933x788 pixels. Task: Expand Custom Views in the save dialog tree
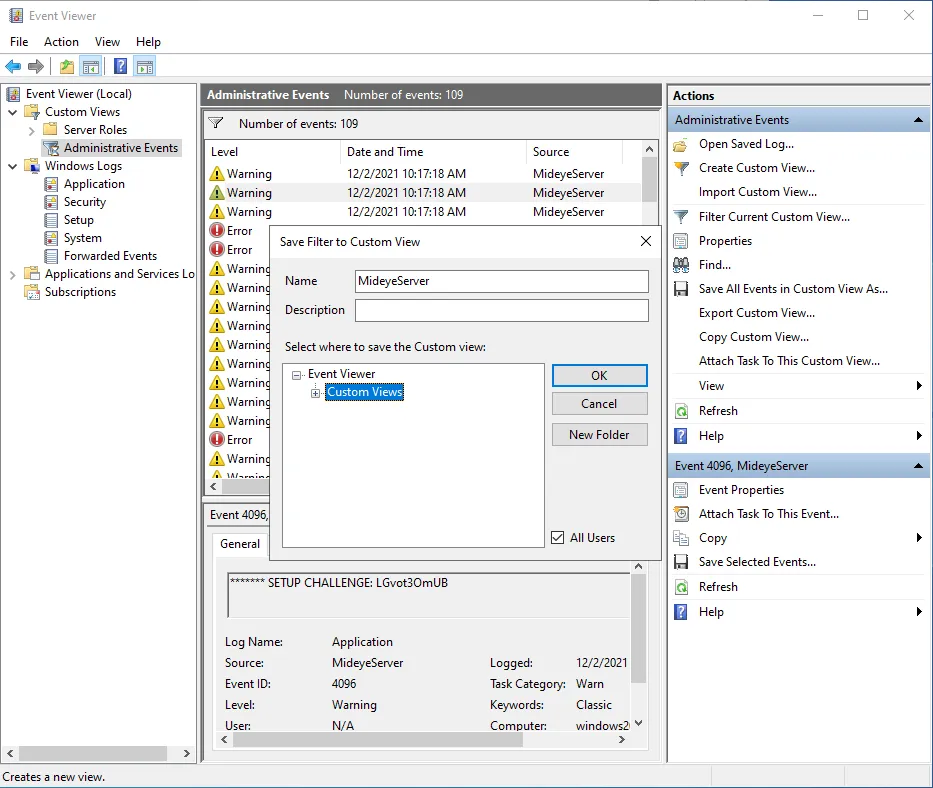tap(314, 392)
